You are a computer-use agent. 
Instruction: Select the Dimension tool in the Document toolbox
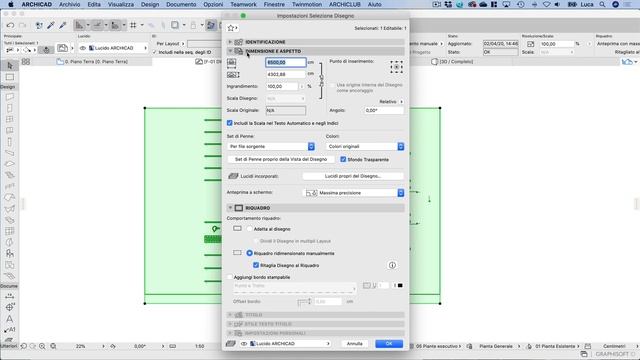tap(9, 296)
